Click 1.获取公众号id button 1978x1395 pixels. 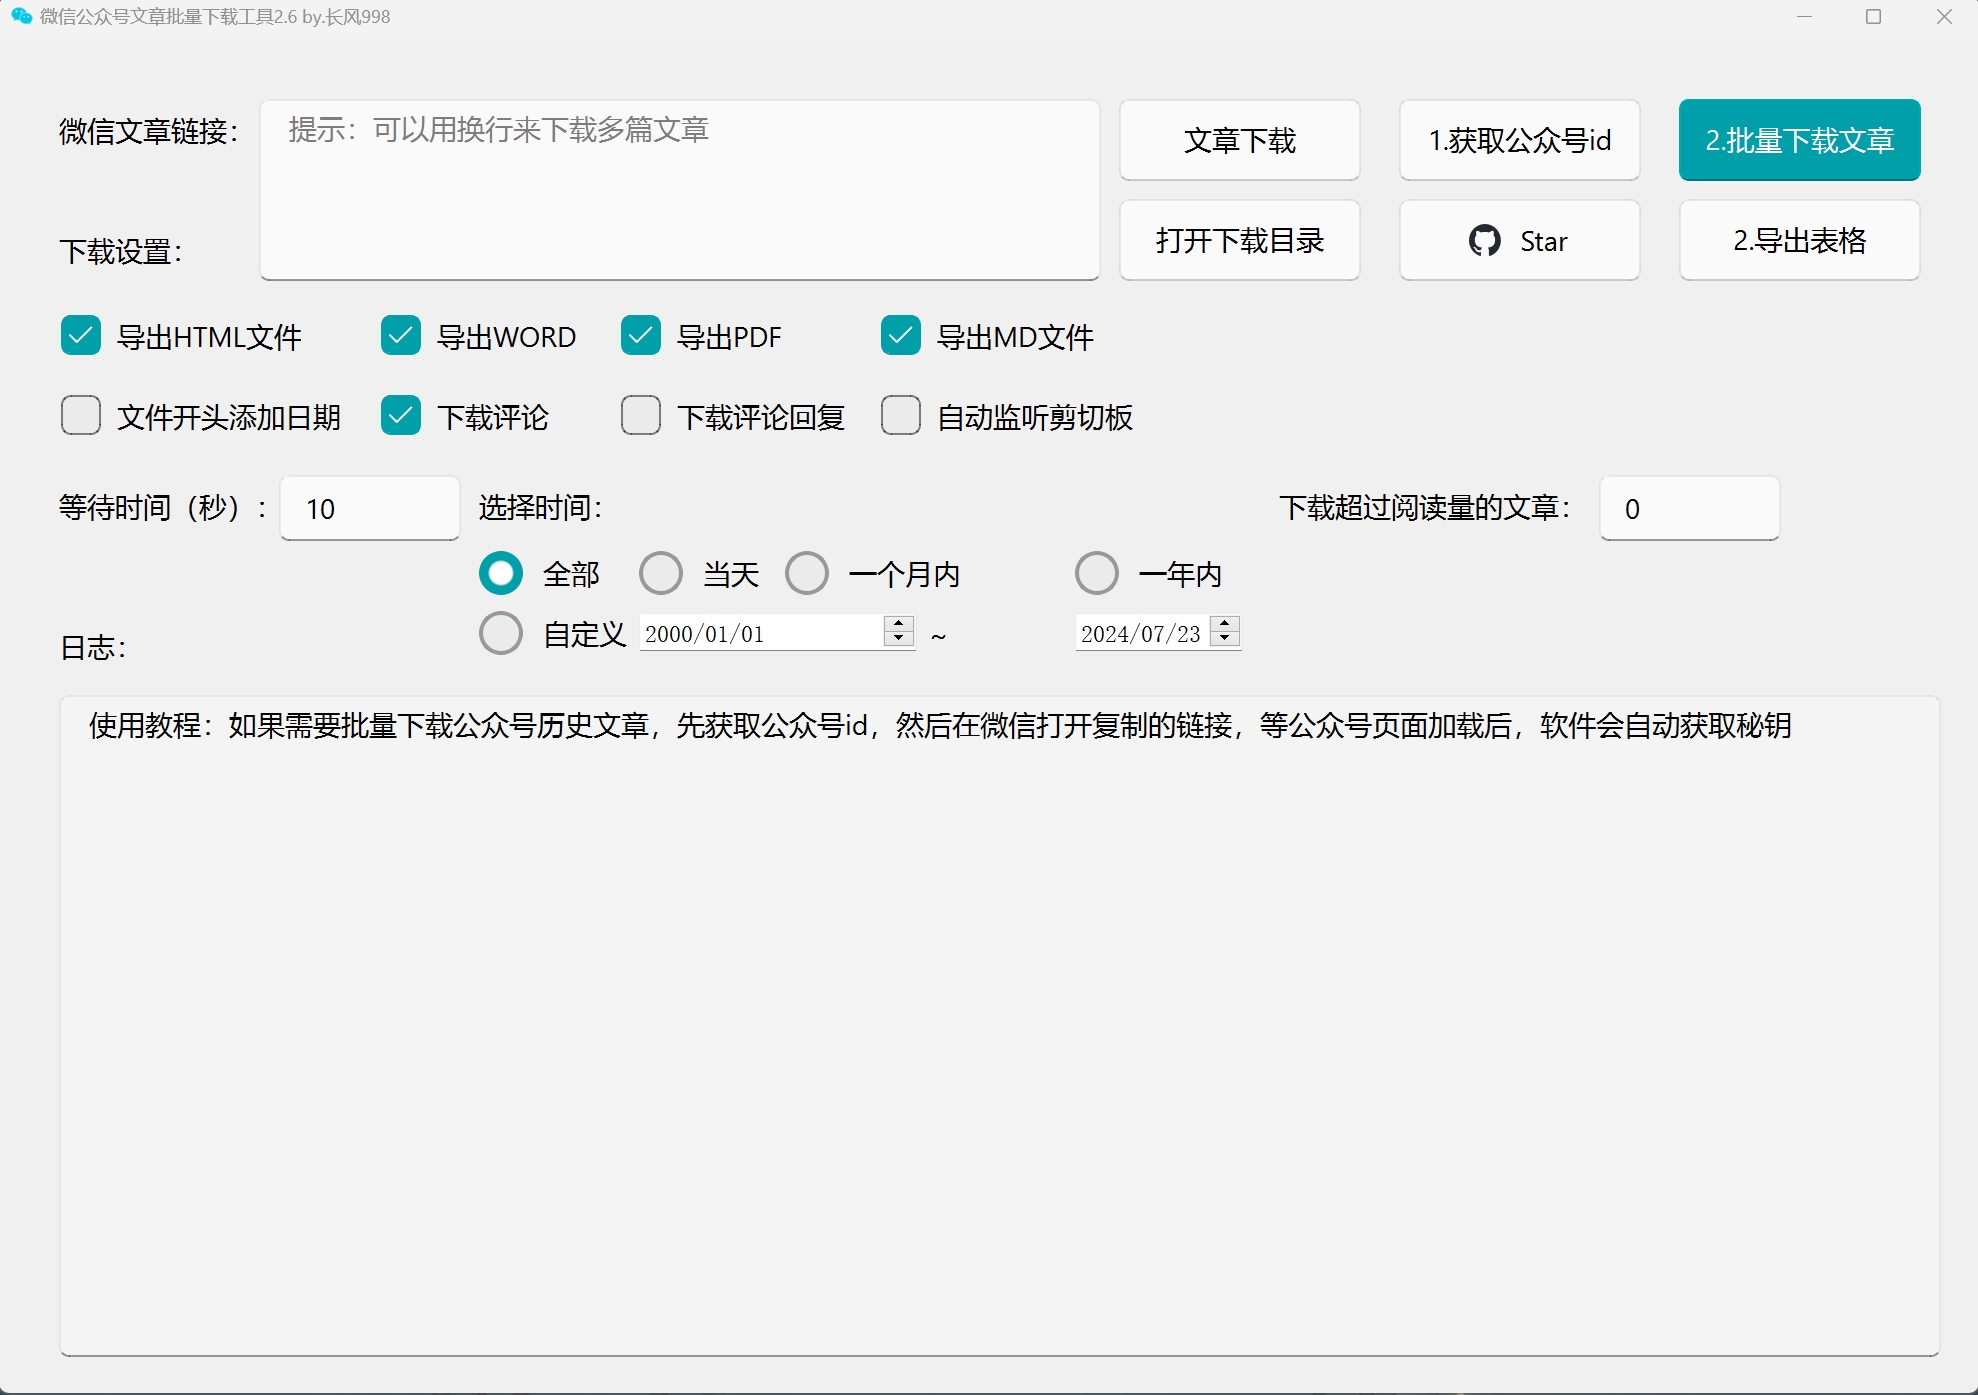[x=1518, y=140]
